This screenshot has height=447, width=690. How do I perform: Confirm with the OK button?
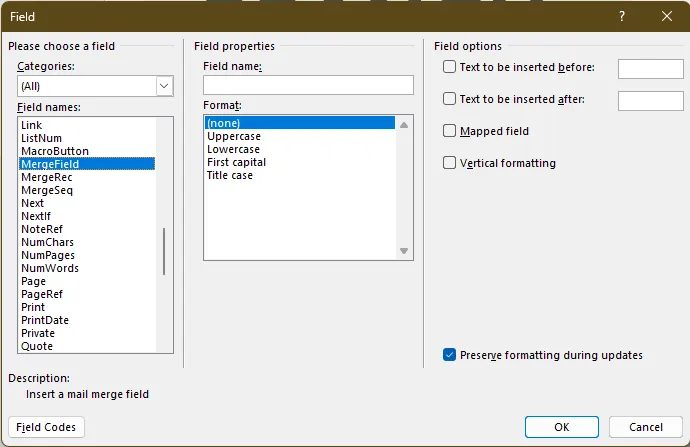561,427
